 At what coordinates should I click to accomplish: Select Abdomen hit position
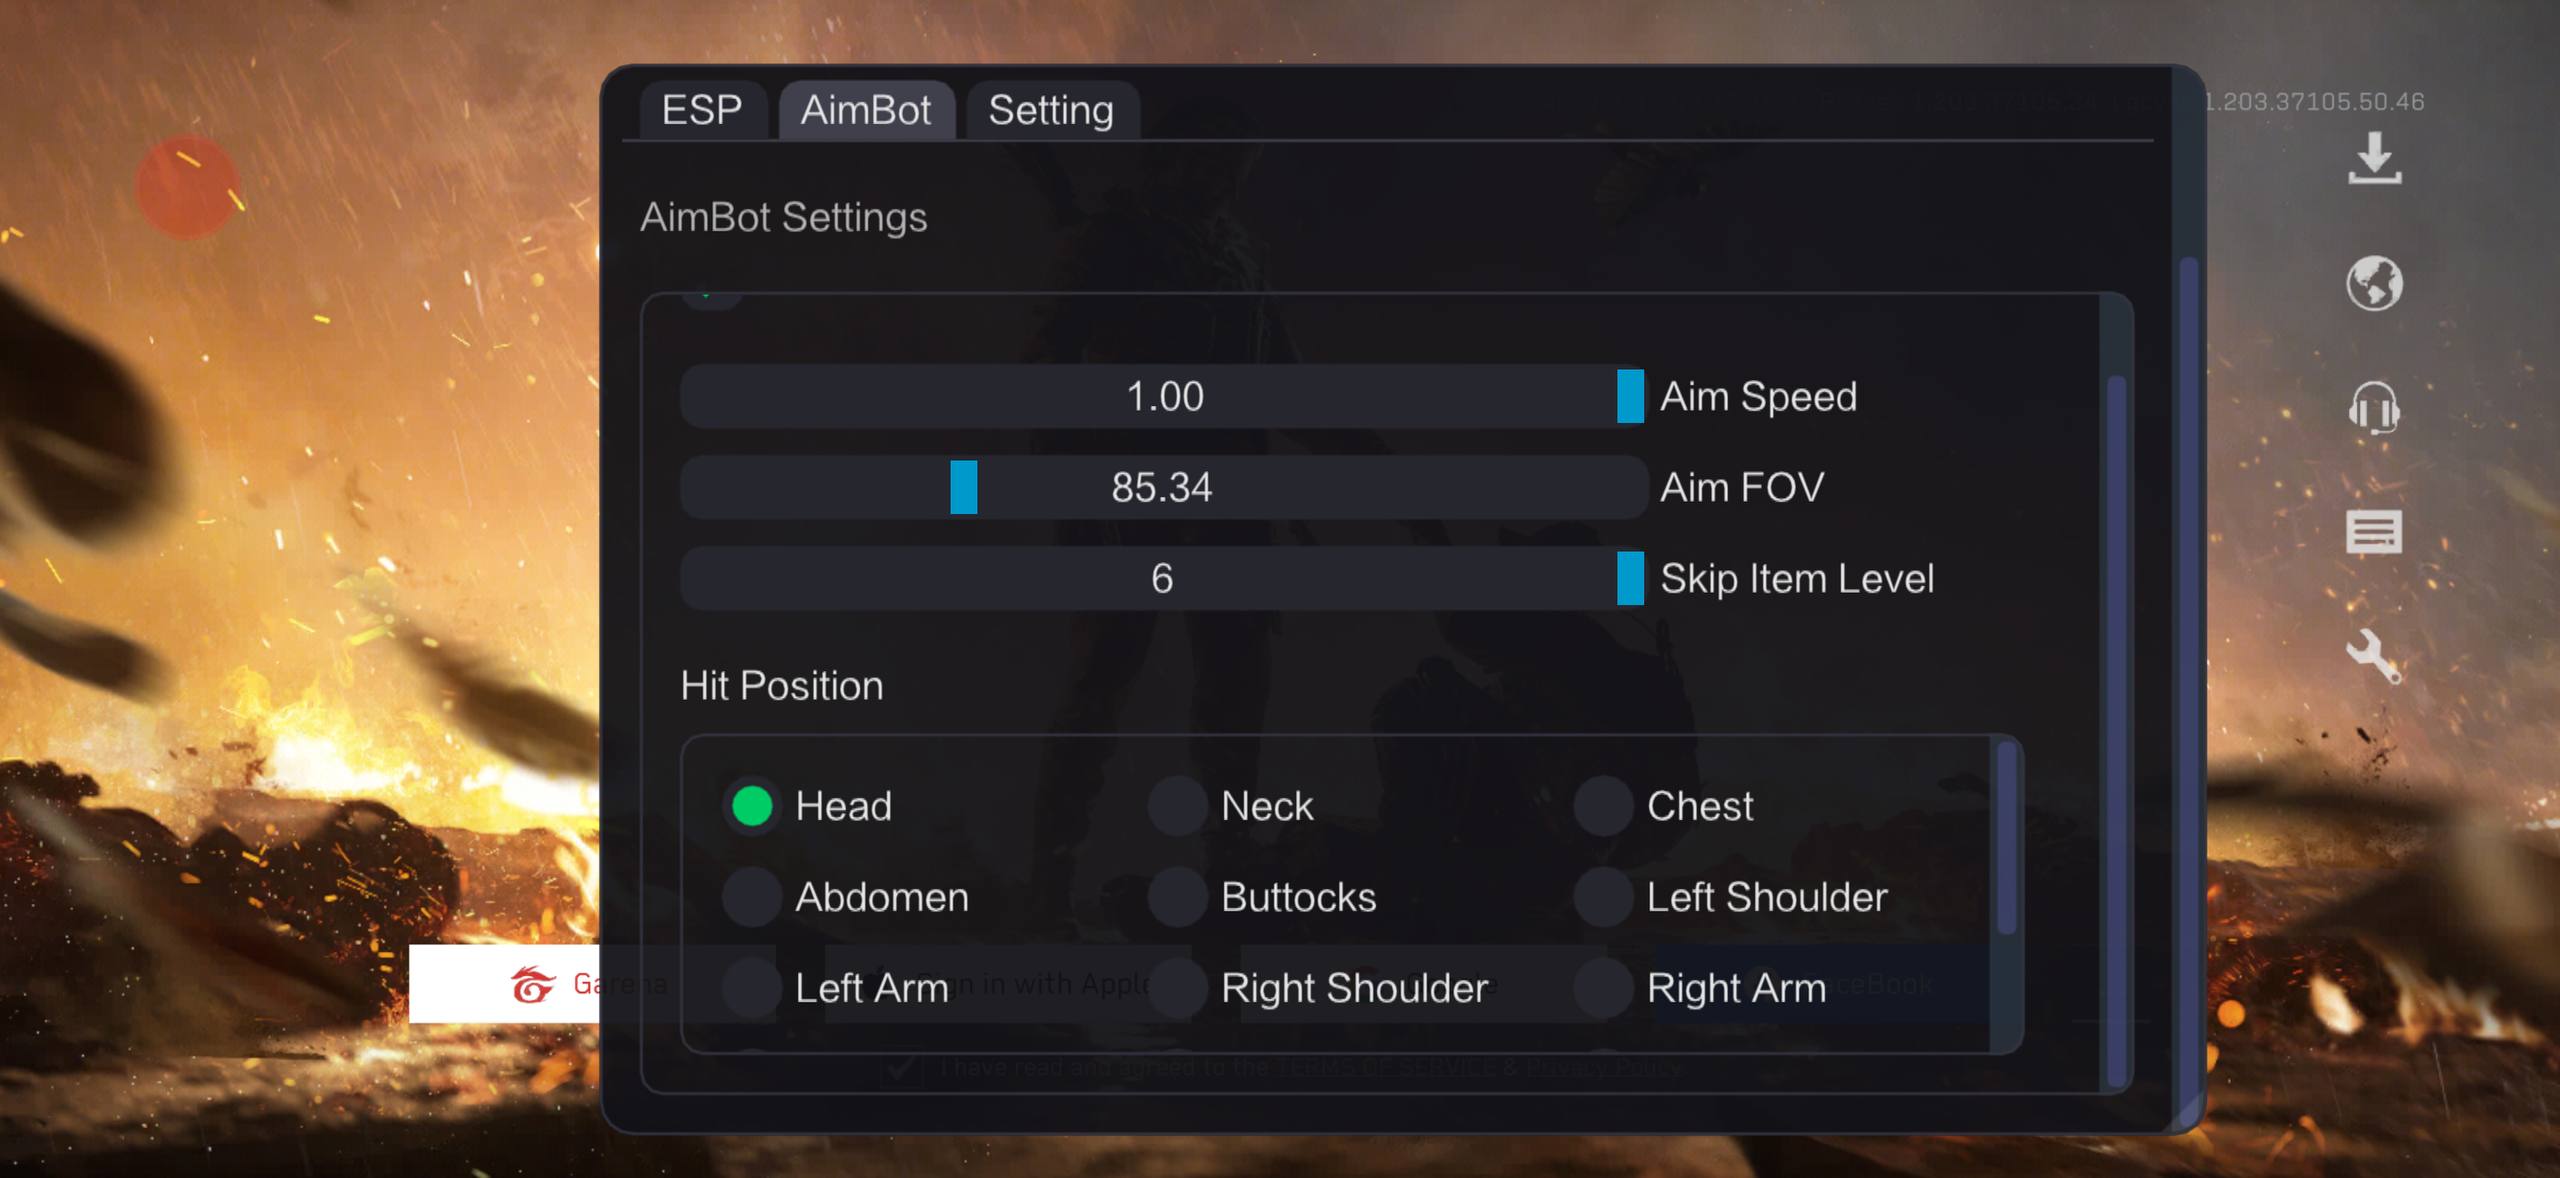752,897
